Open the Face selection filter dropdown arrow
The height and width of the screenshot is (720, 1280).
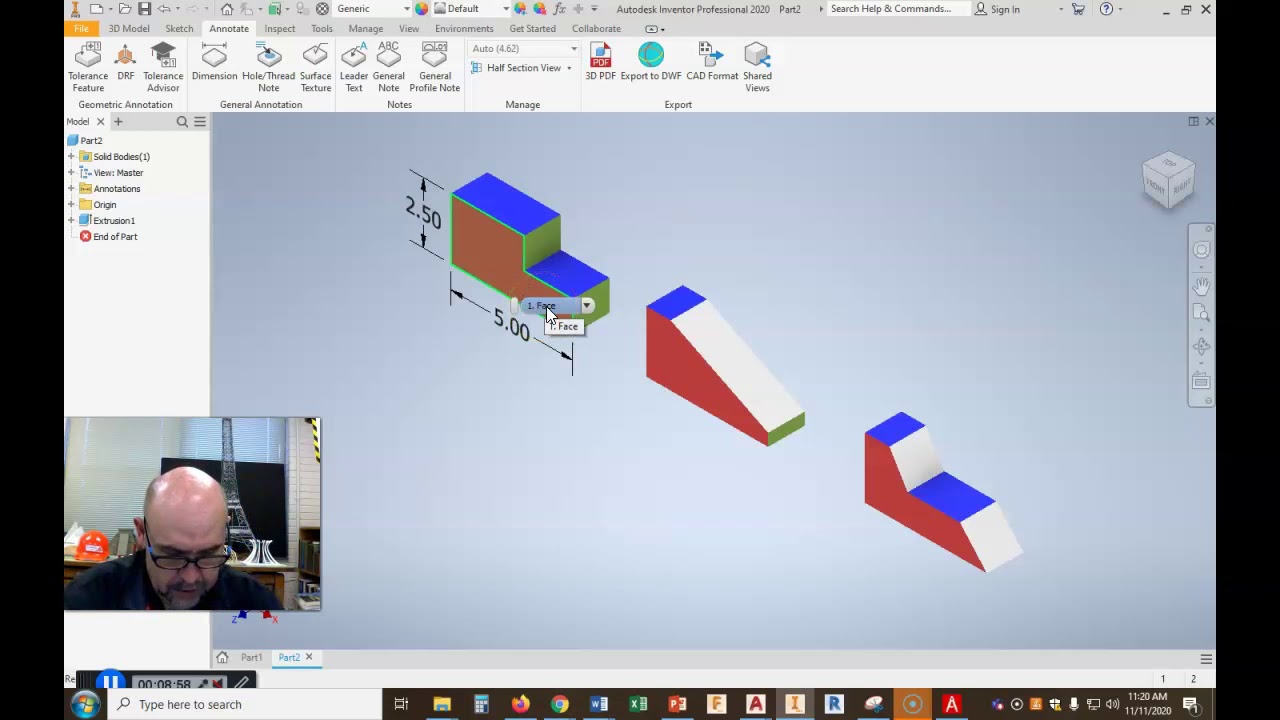coord(587,306)
